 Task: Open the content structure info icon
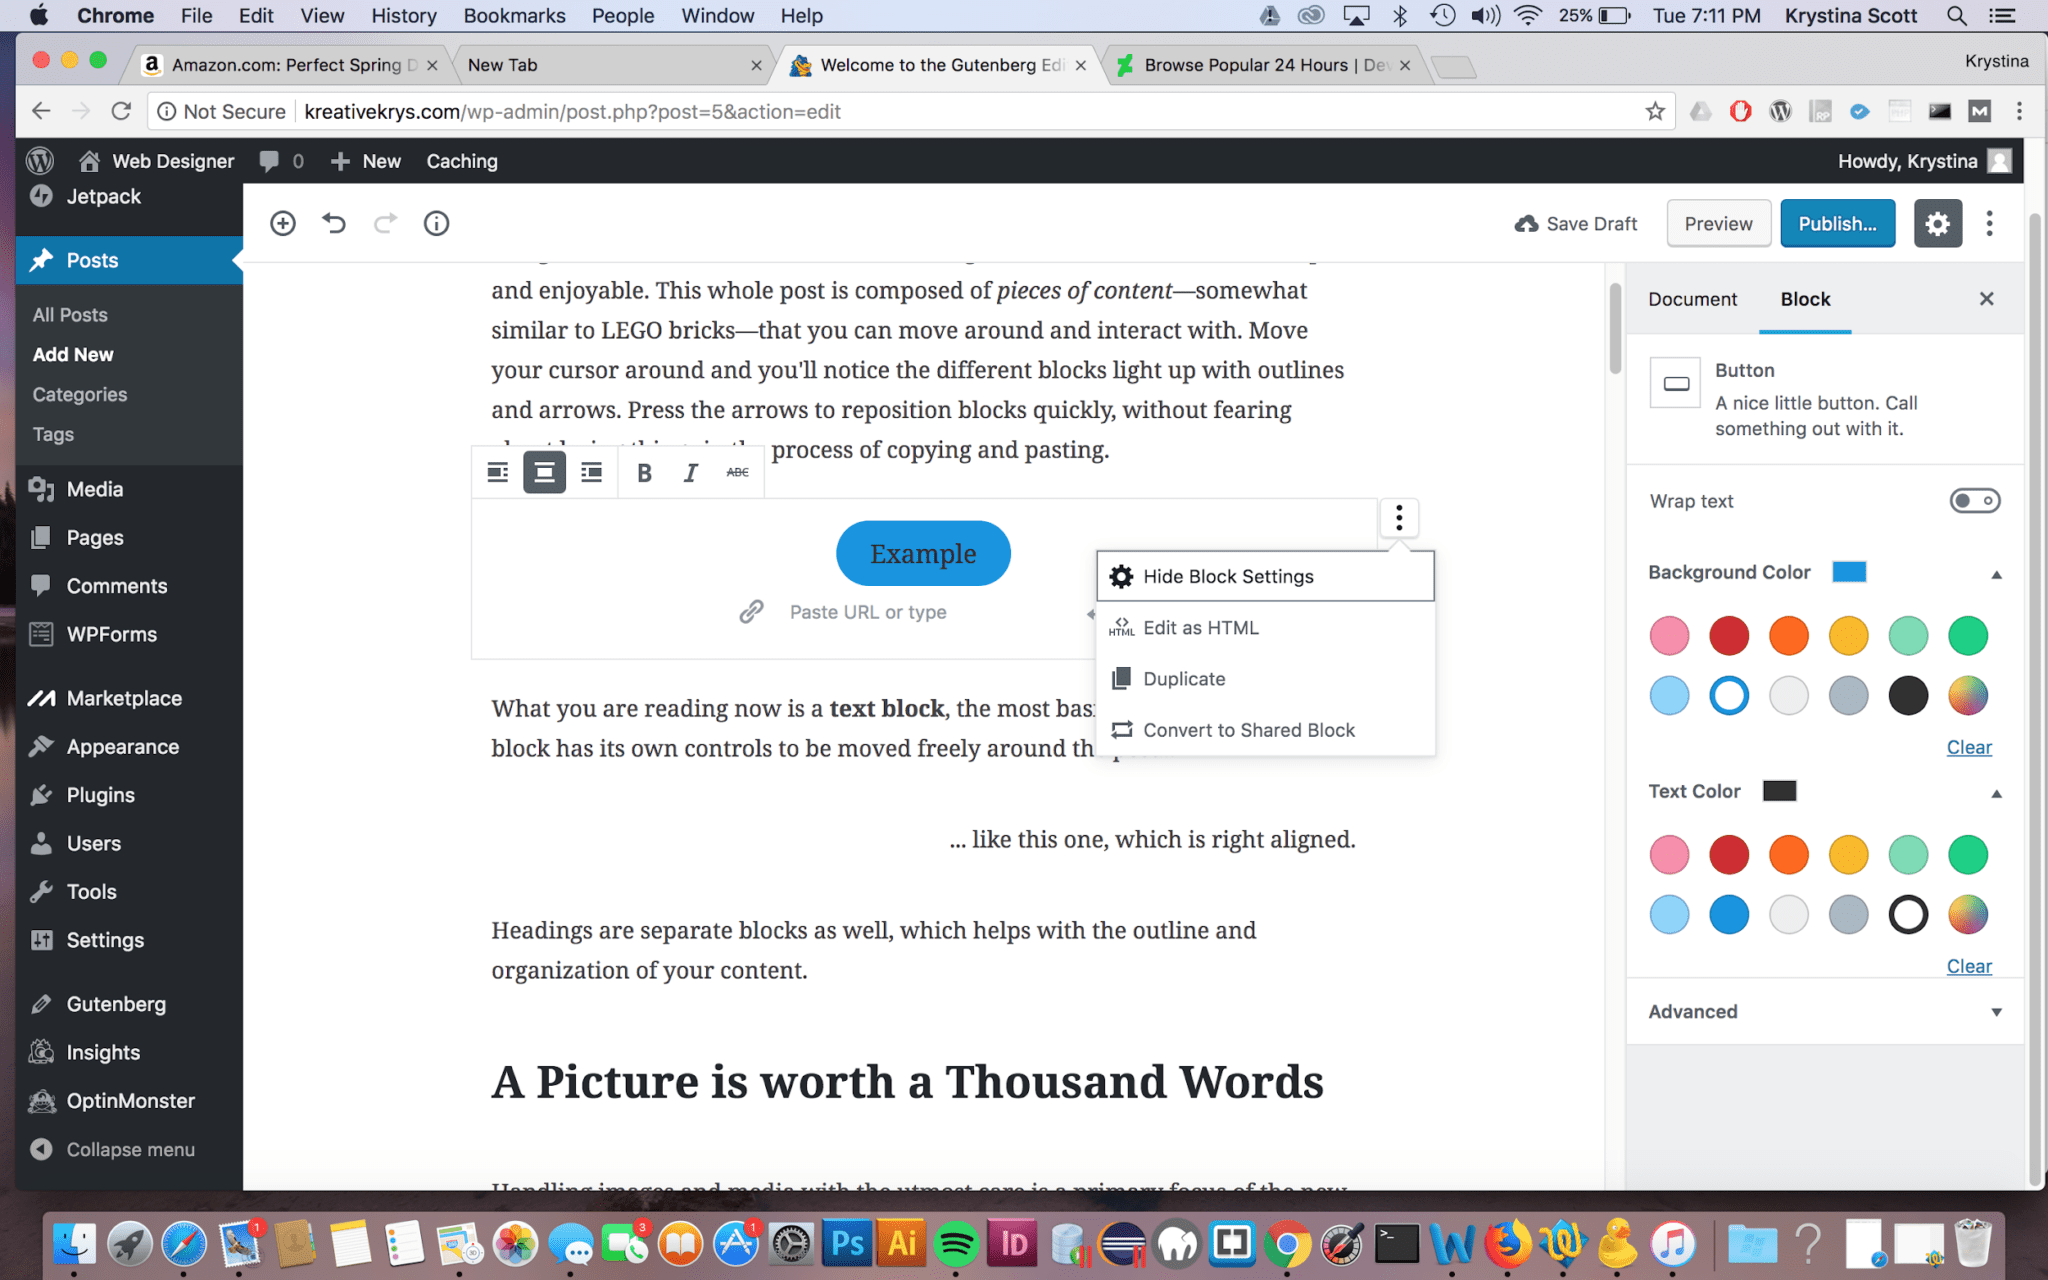coord(436,223)
